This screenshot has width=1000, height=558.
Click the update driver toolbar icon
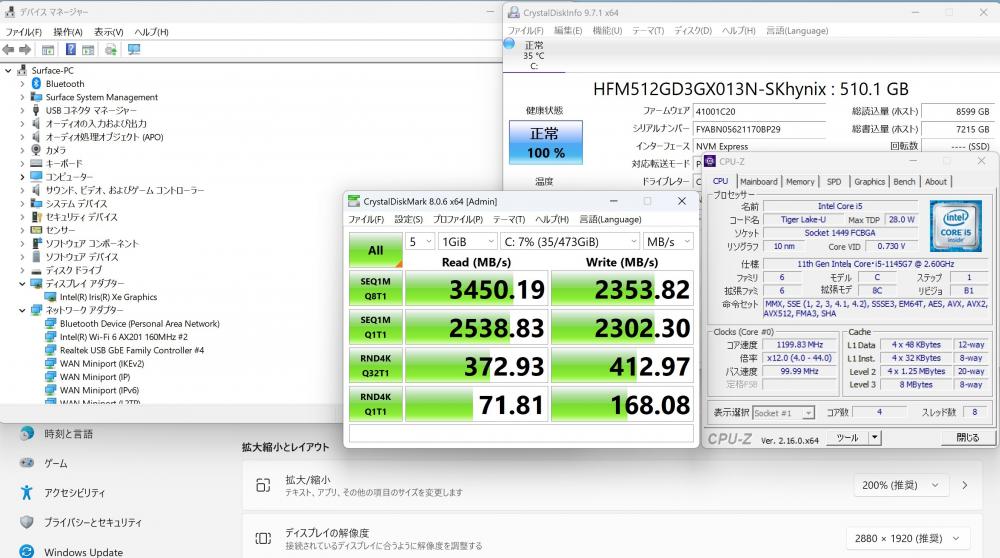click(x=110, y=49)
